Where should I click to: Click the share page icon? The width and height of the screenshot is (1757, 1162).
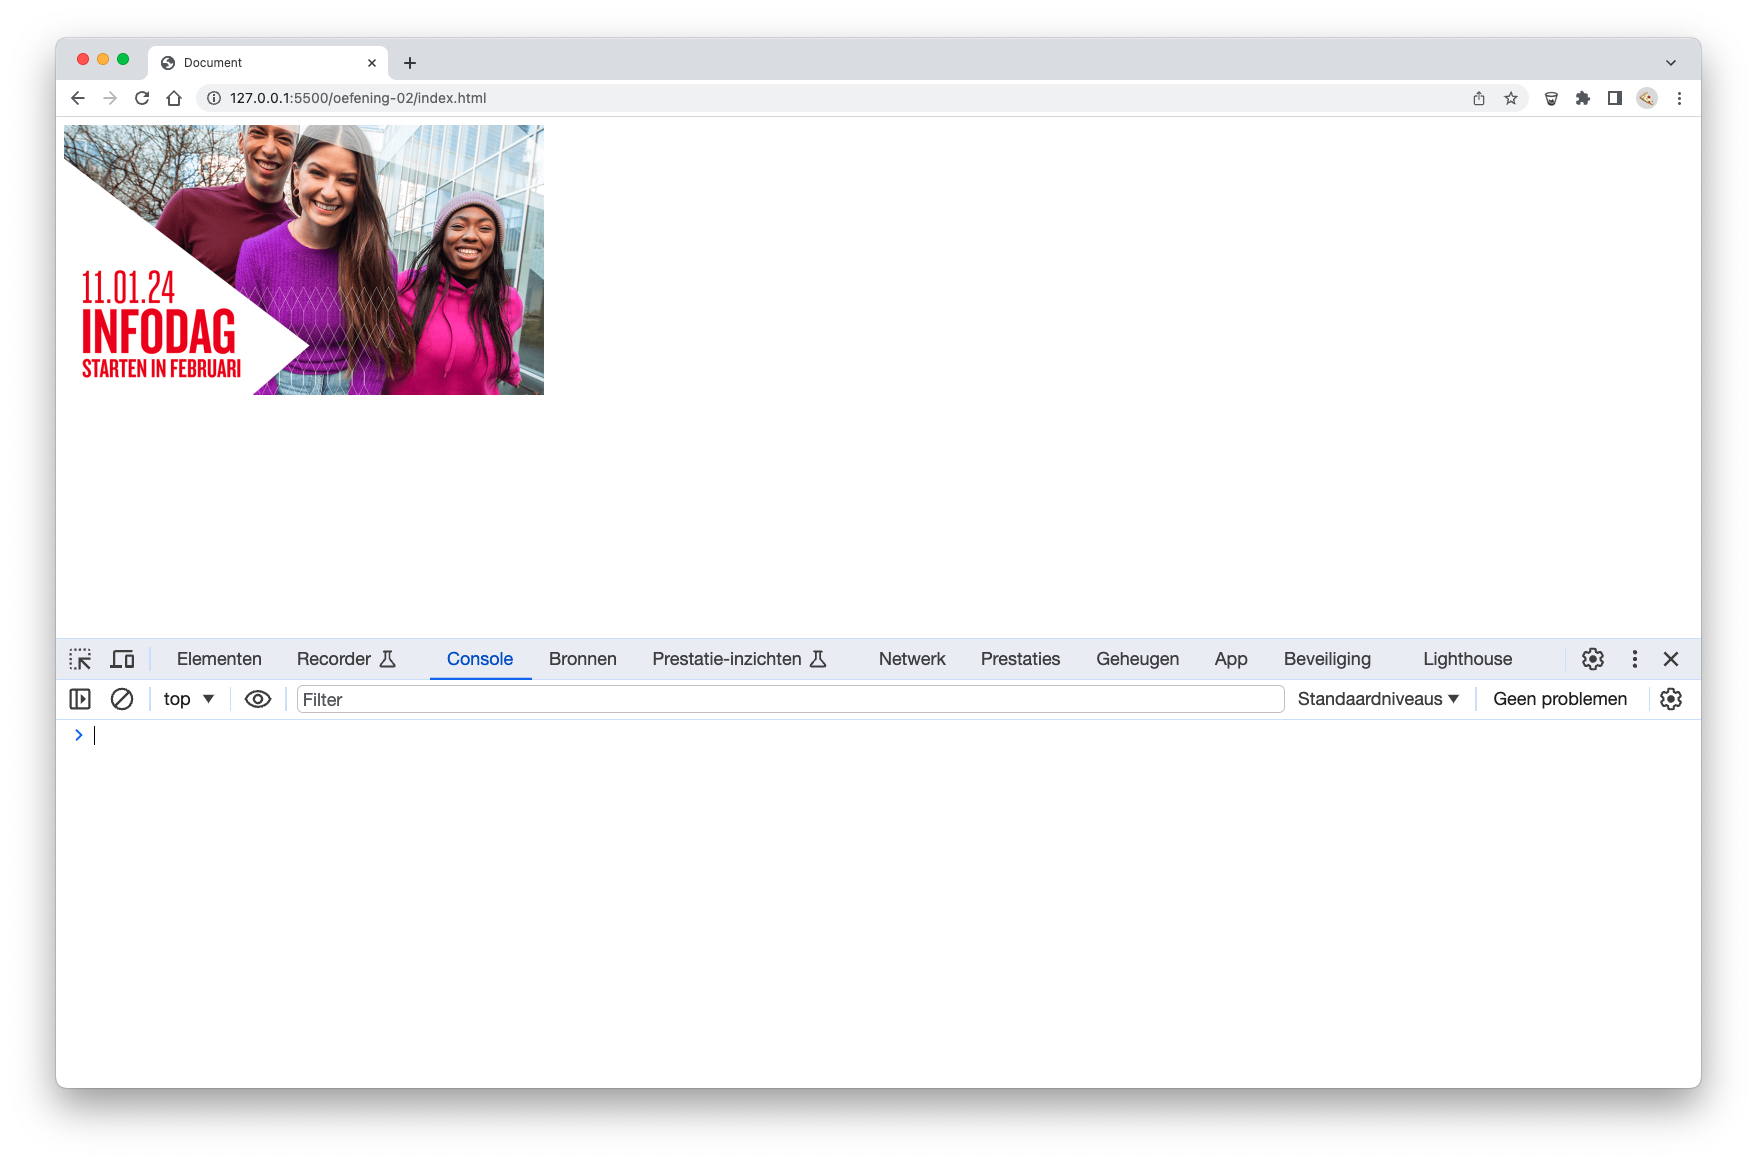click(1479, 98)
